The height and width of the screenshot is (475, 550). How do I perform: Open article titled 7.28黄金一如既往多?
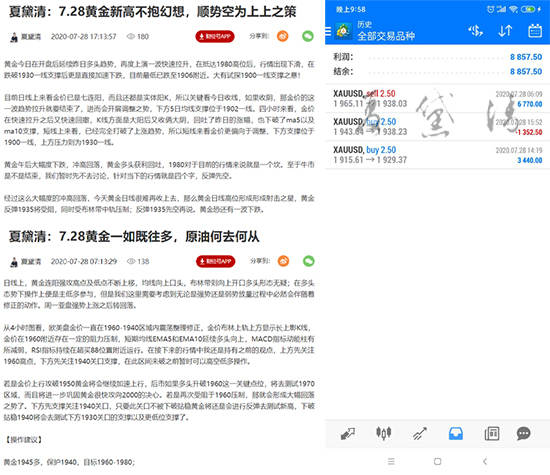tap(134, 236)
